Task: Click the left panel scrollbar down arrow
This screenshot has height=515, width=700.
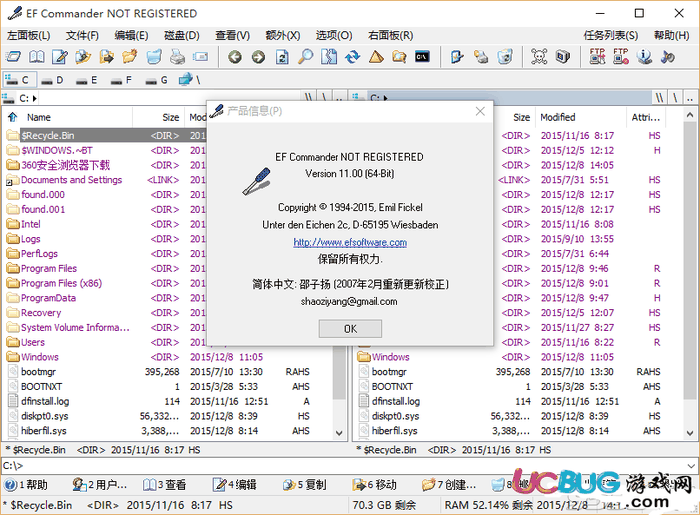Action: coord(339,433)
